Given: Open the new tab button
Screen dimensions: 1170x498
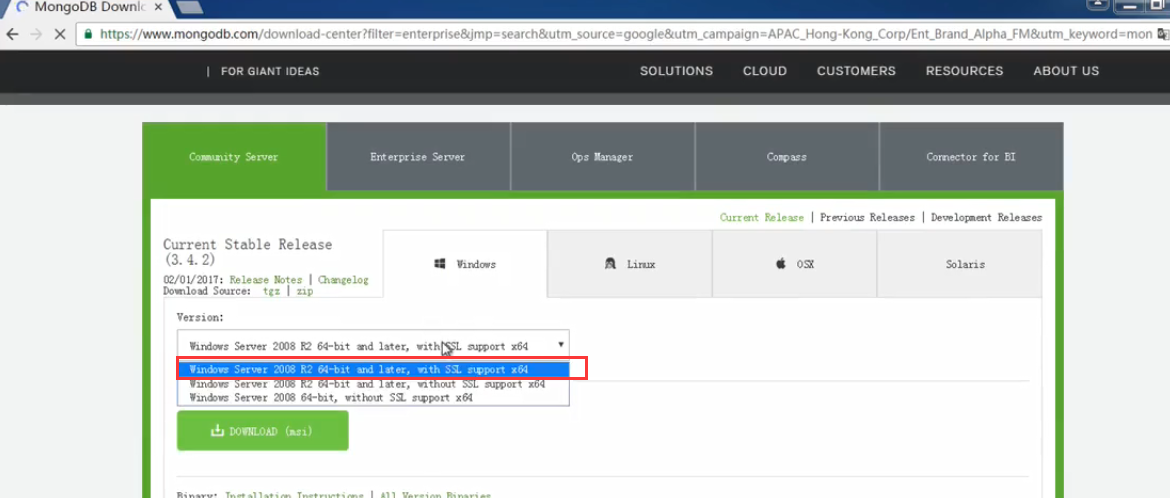Looking at the screenshot, I should pos(190,7).
